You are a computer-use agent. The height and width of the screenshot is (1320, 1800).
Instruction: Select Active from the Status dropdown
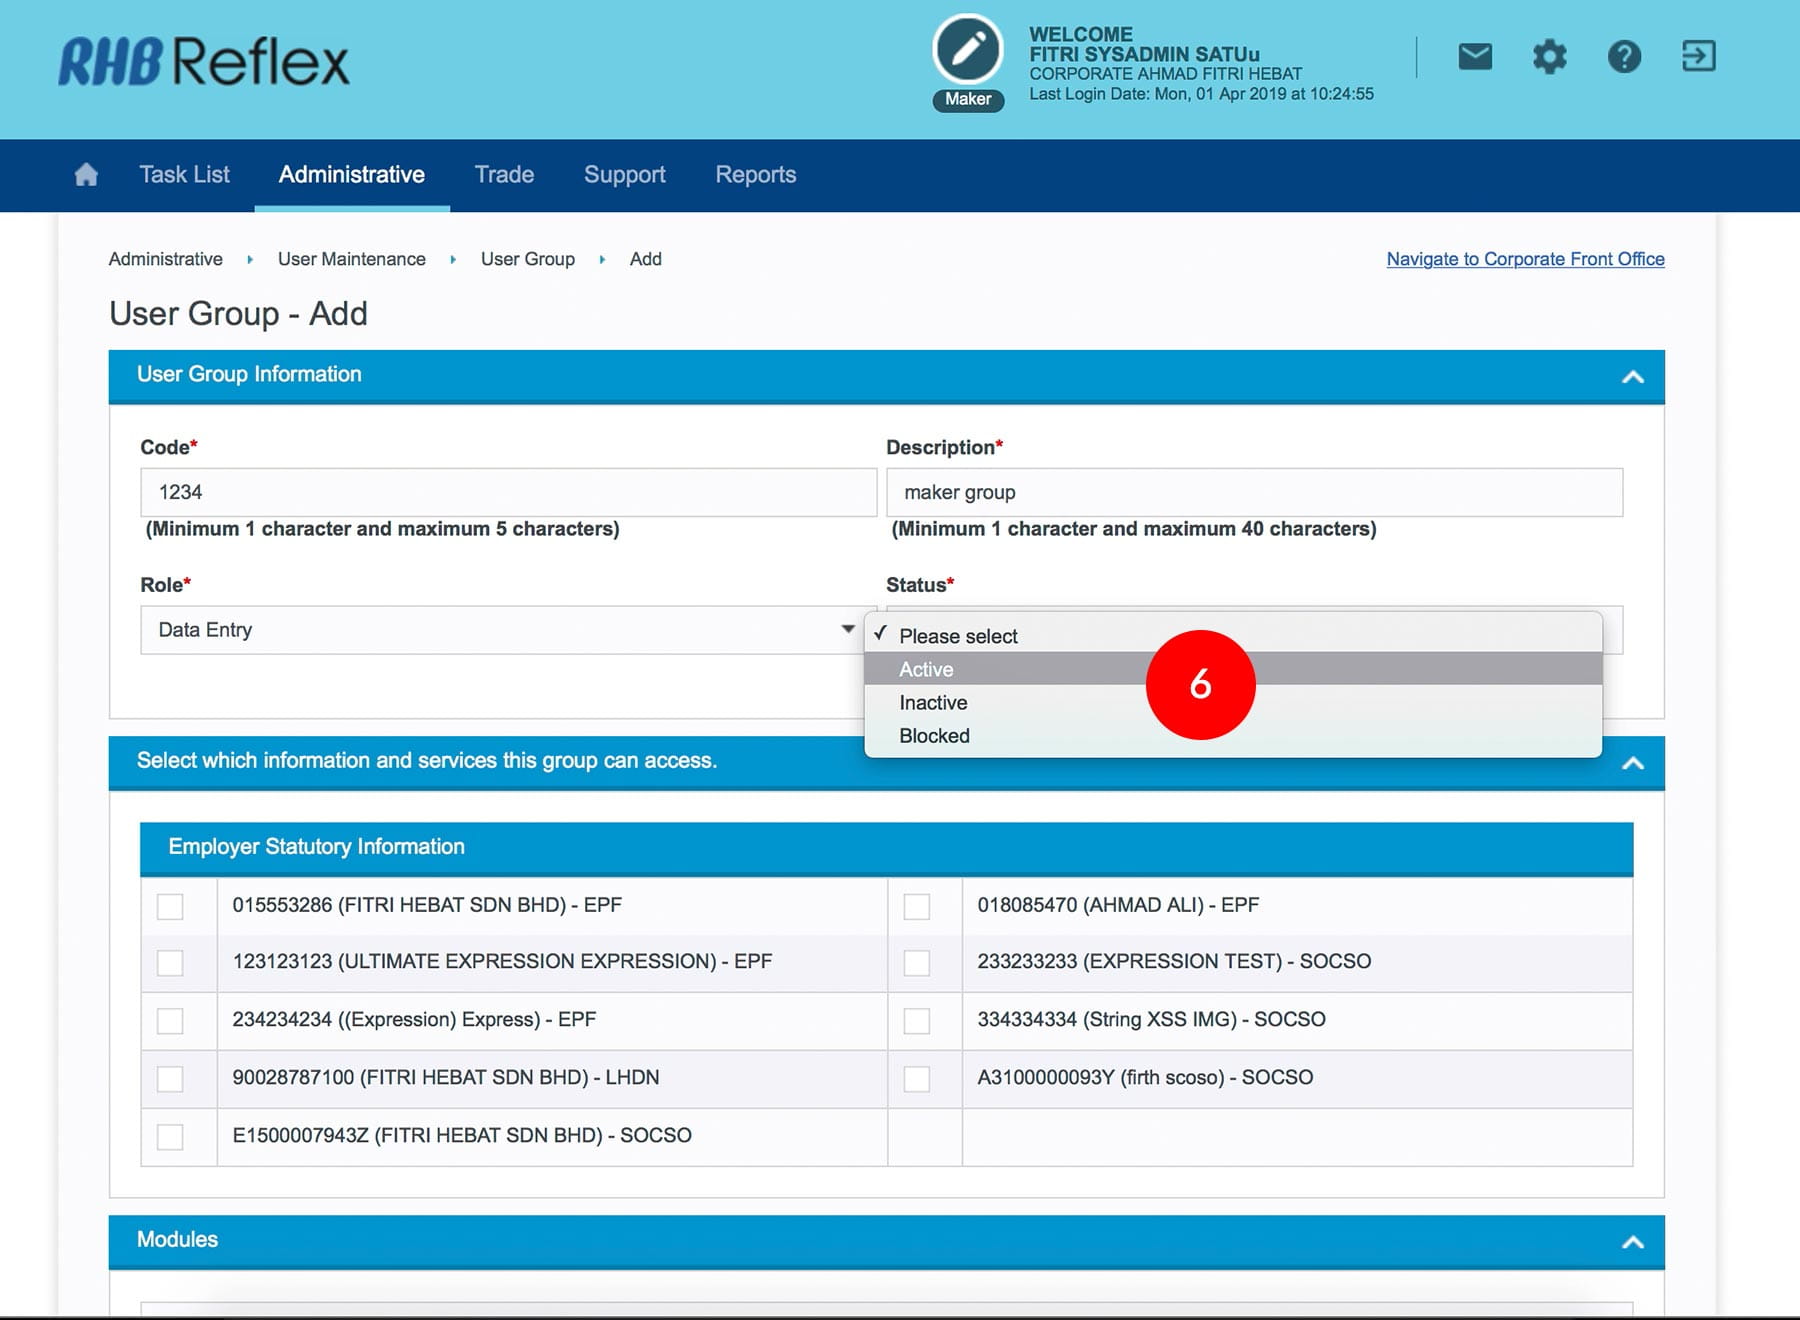(926, 669)
